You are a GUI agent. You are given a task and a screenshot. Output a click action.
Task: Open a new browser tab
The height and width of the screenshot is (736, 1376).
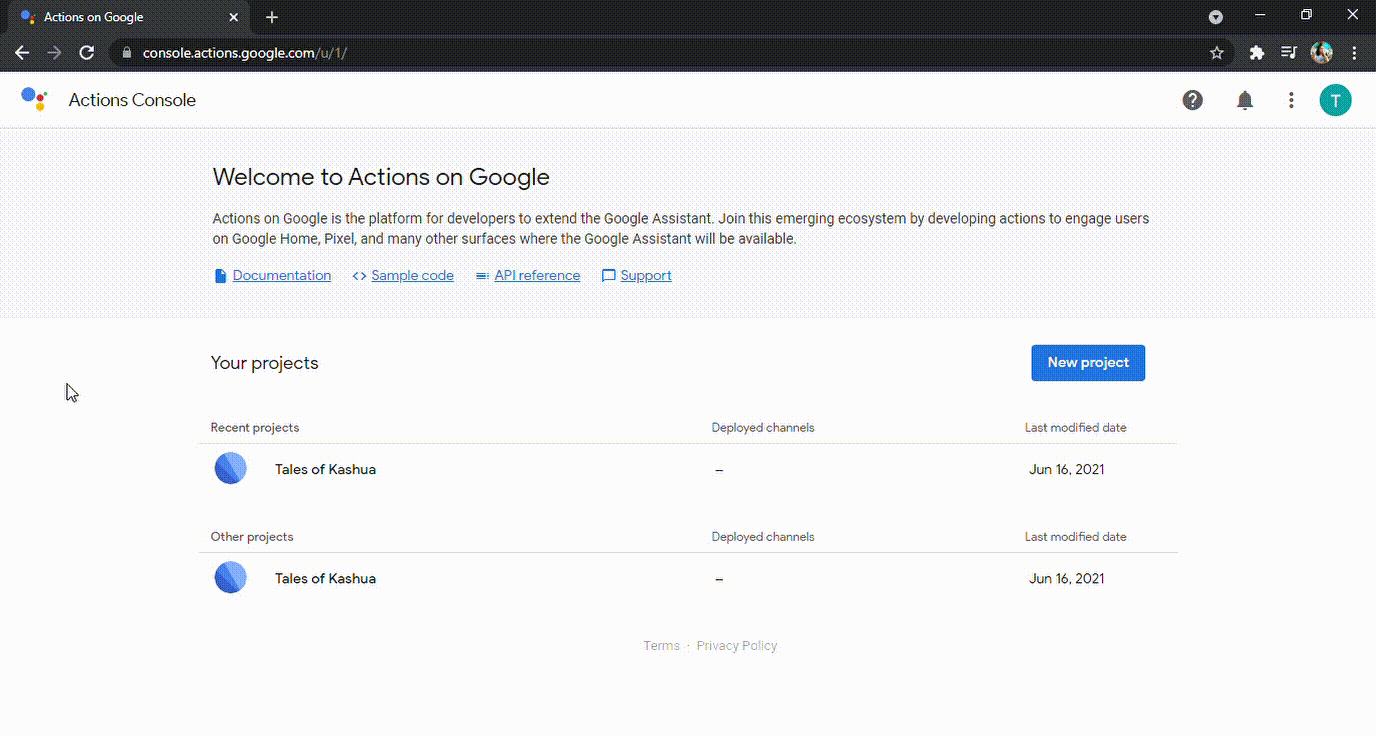click(272, 17)
